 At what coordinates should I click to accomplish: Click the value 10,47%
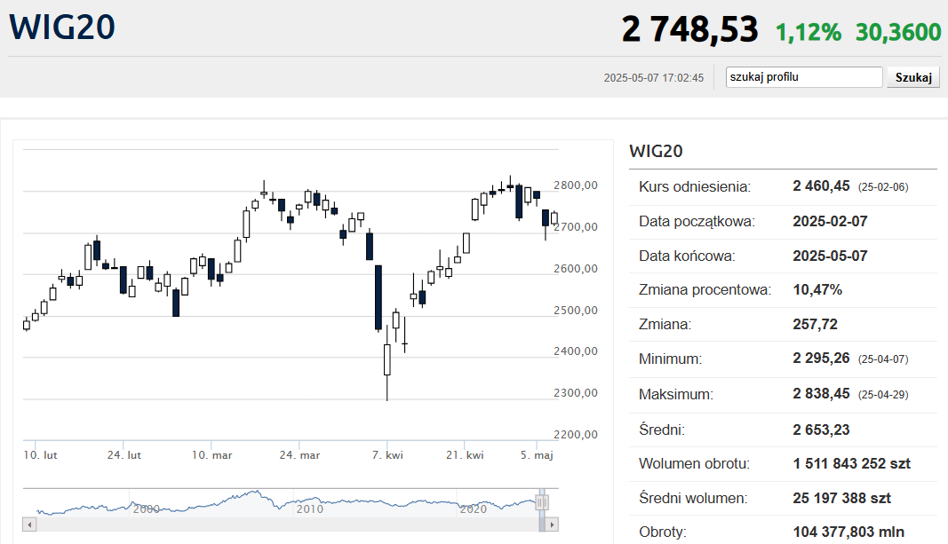click(817, 290)
